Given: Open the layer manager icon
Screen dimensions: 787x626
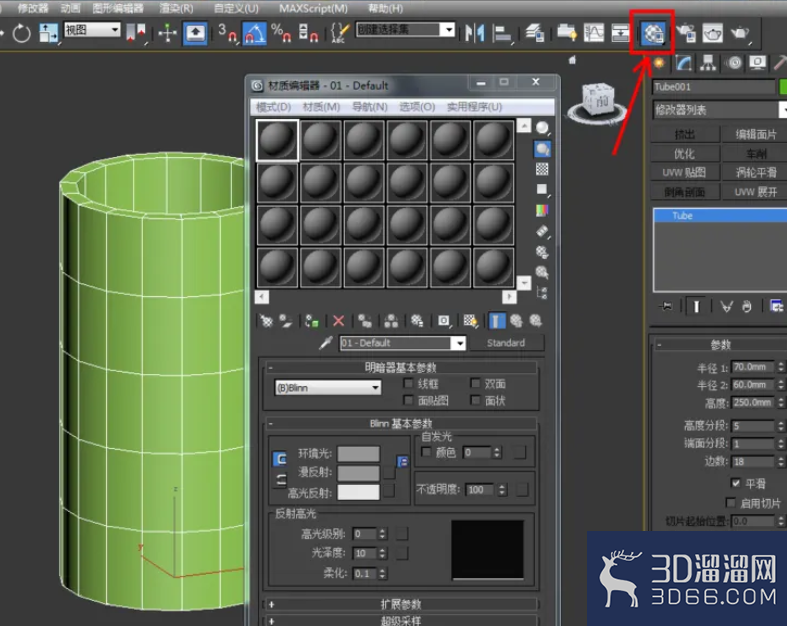Looking at the screenshot, I should click(x=535, y=33).
